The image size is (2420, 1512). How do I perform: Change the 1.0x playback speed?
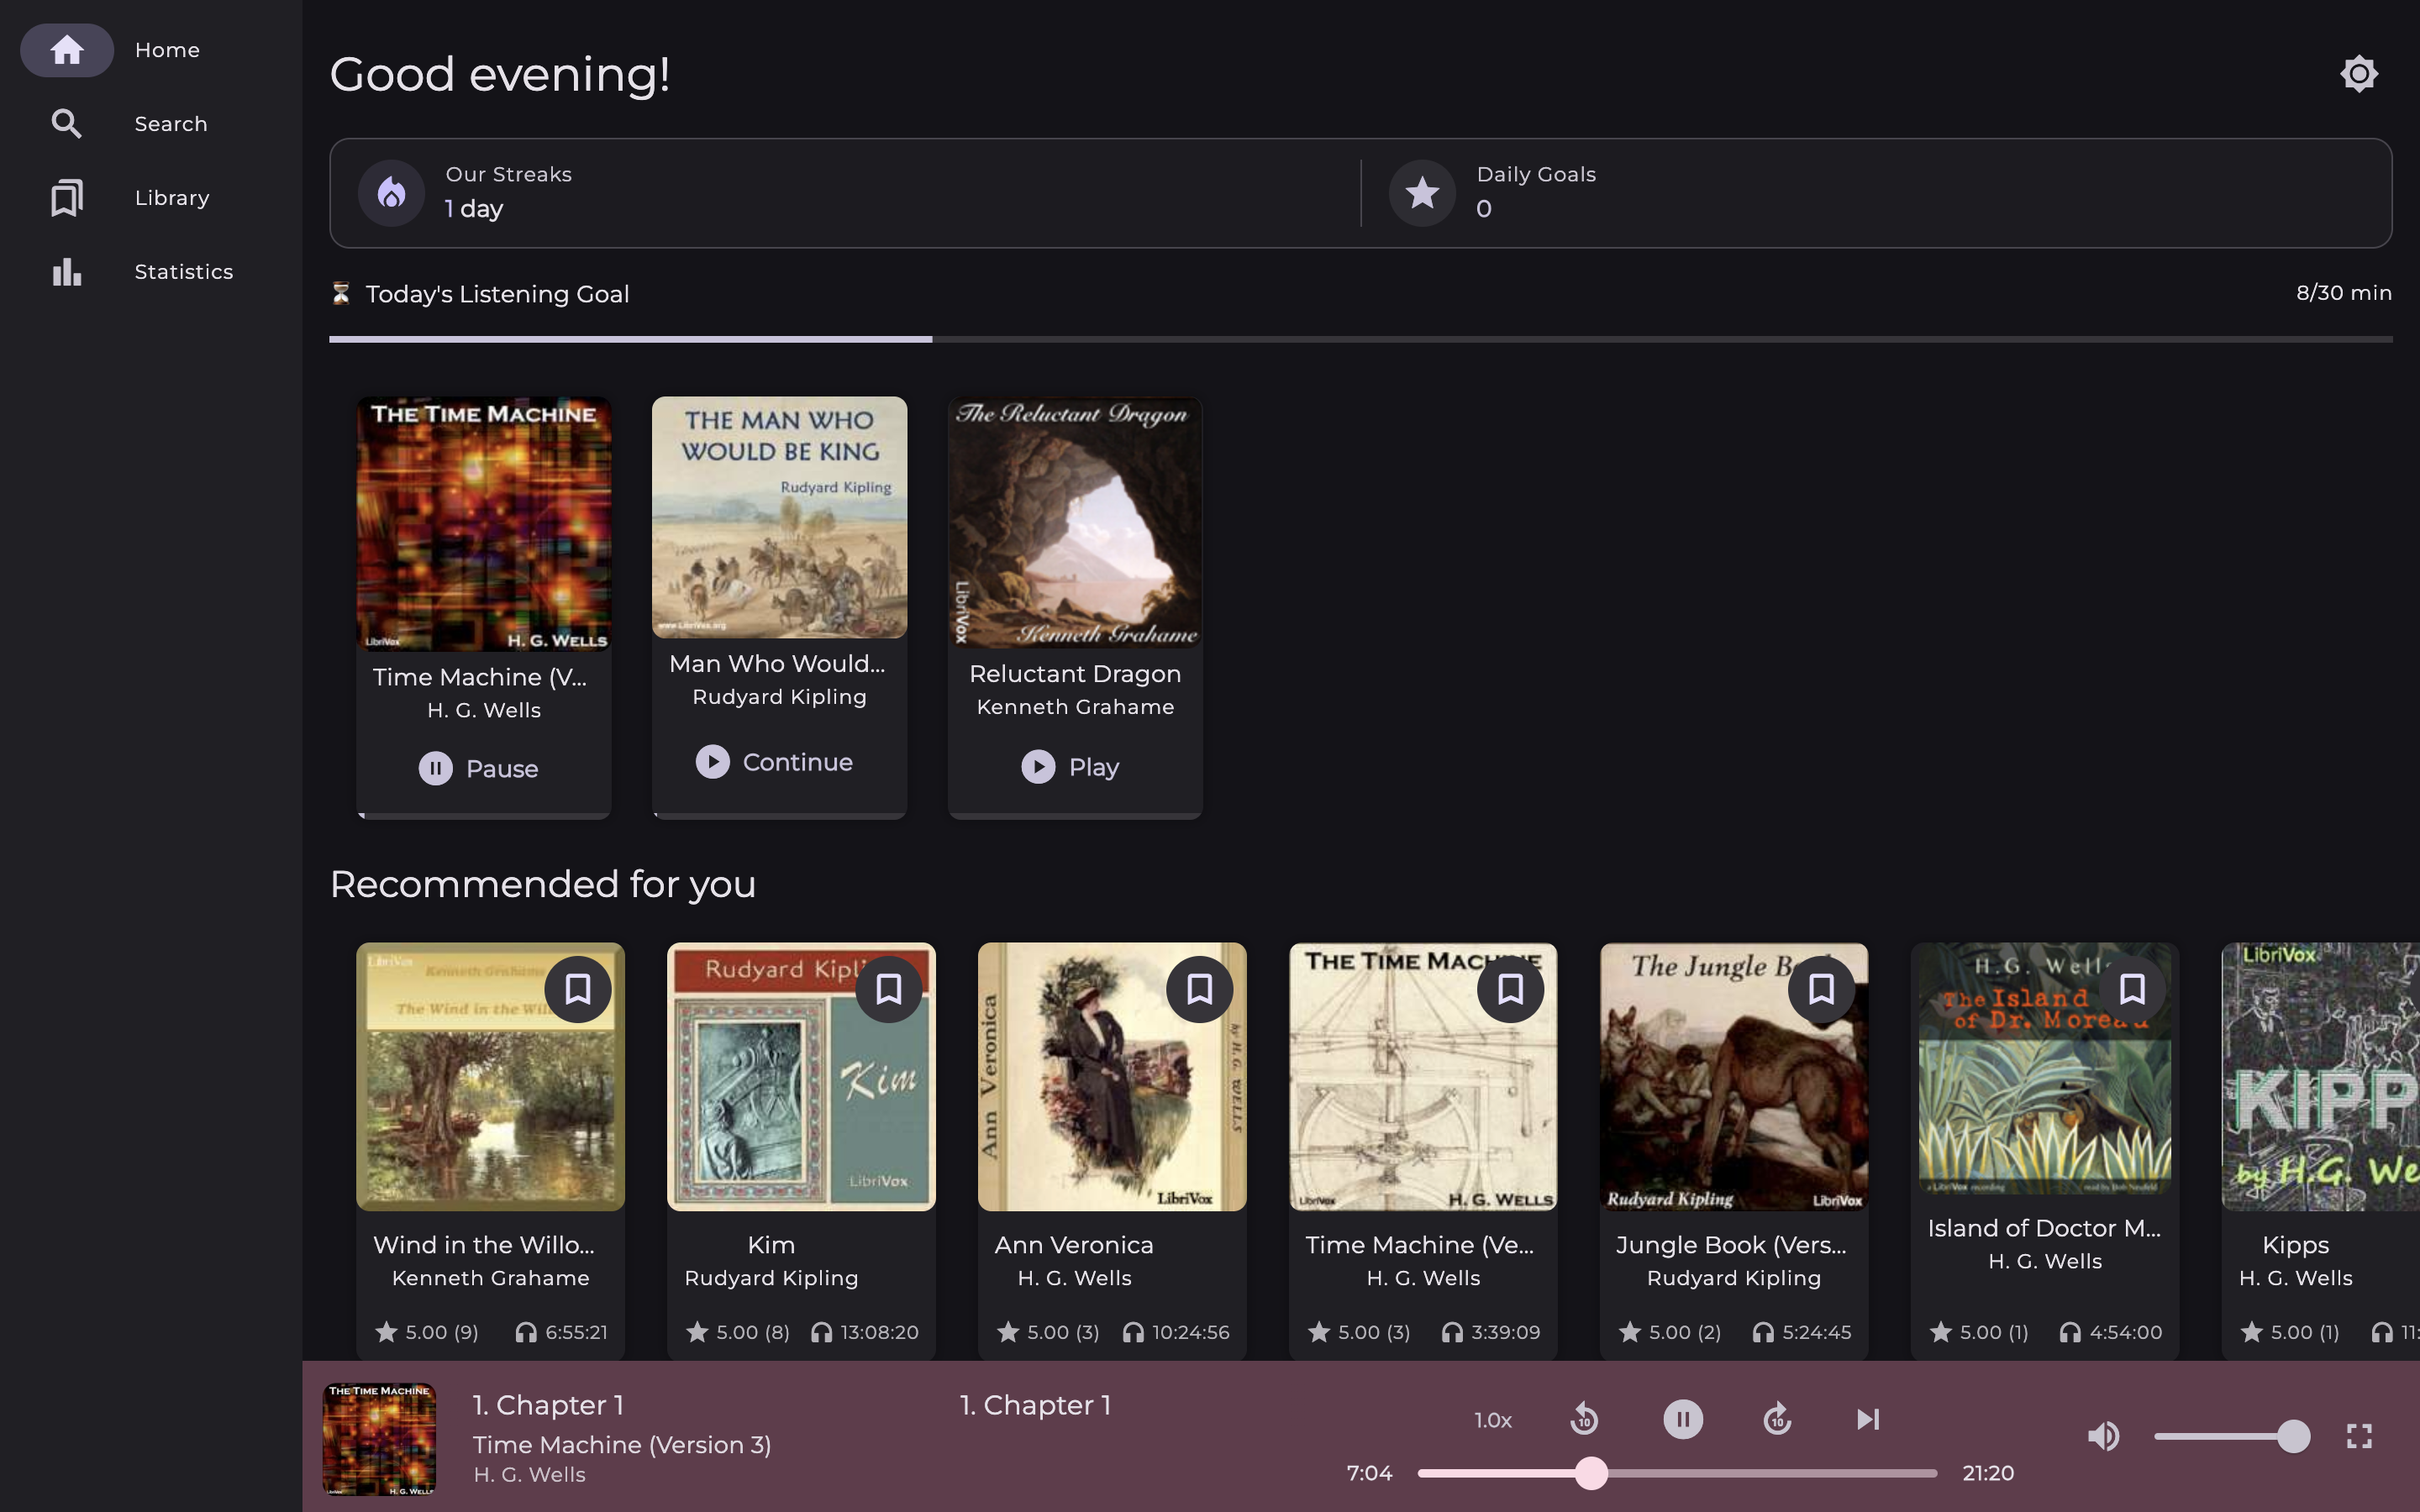1492,1420
